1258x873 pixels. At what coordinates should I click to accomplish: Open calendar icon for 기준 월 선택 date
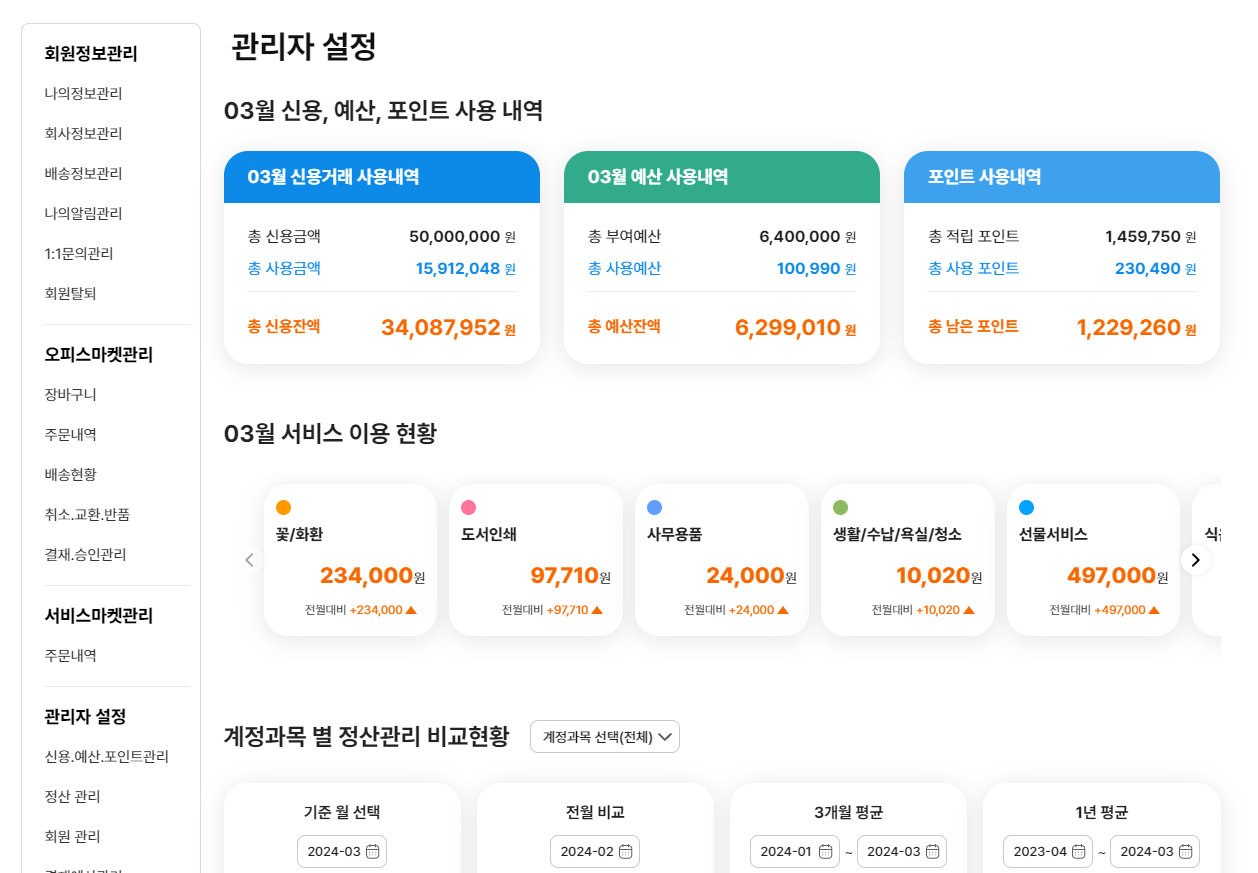[372, 852]
